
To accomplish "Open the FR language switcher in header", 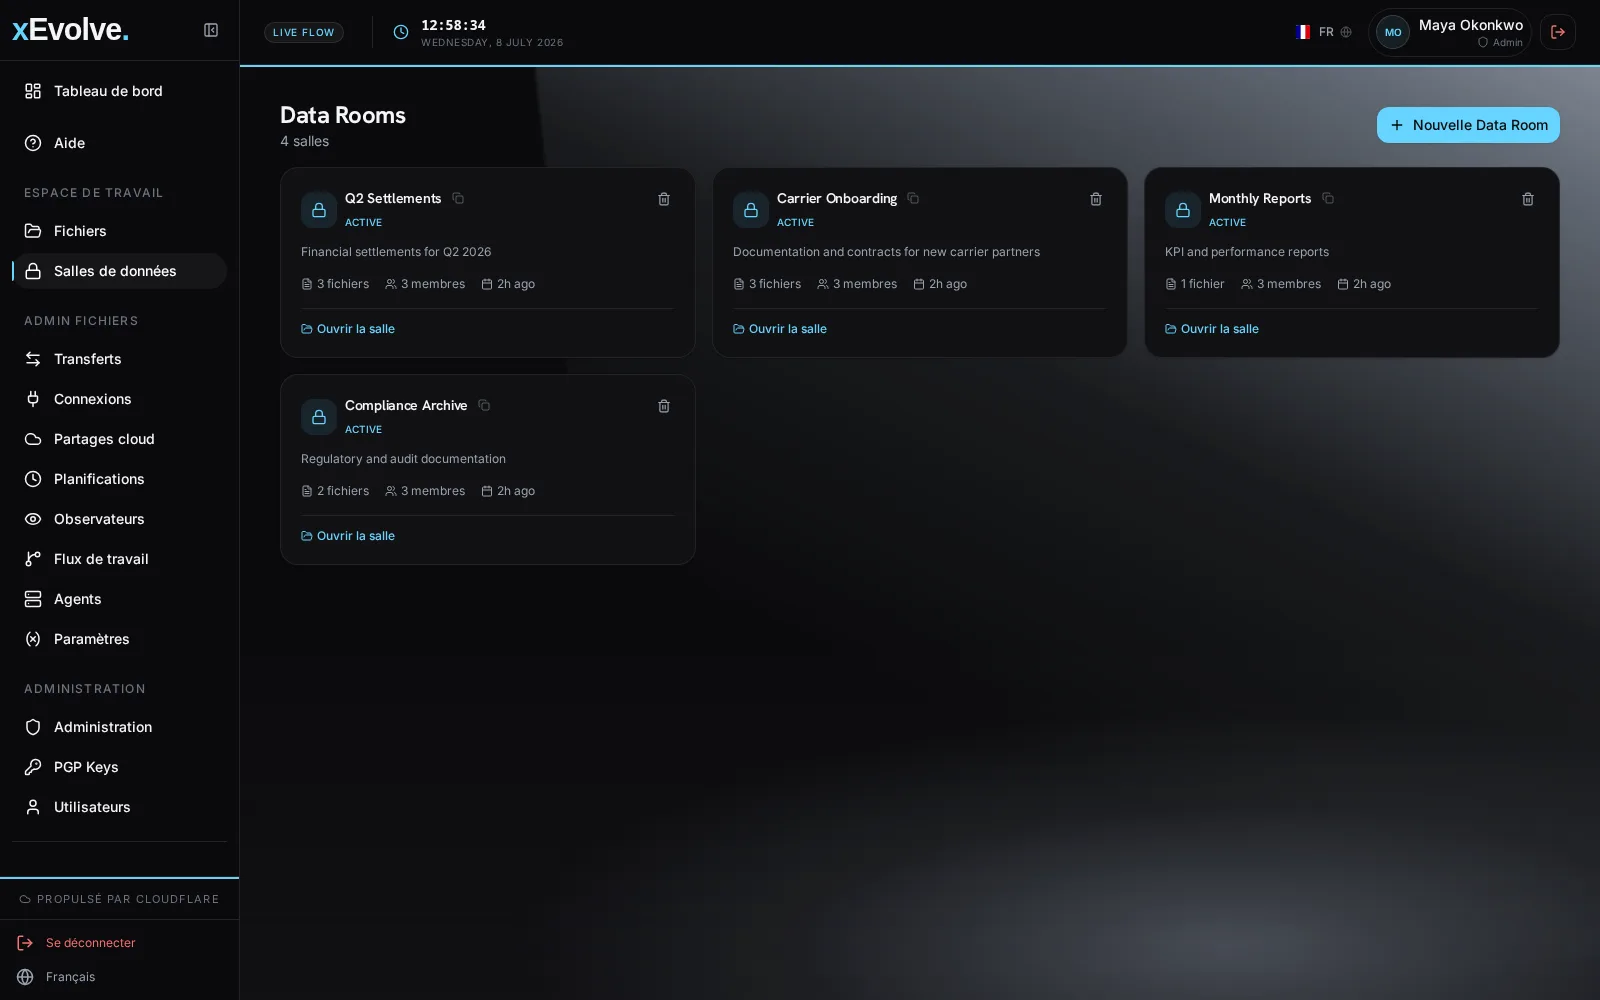I will click(x=1323, y=32).
